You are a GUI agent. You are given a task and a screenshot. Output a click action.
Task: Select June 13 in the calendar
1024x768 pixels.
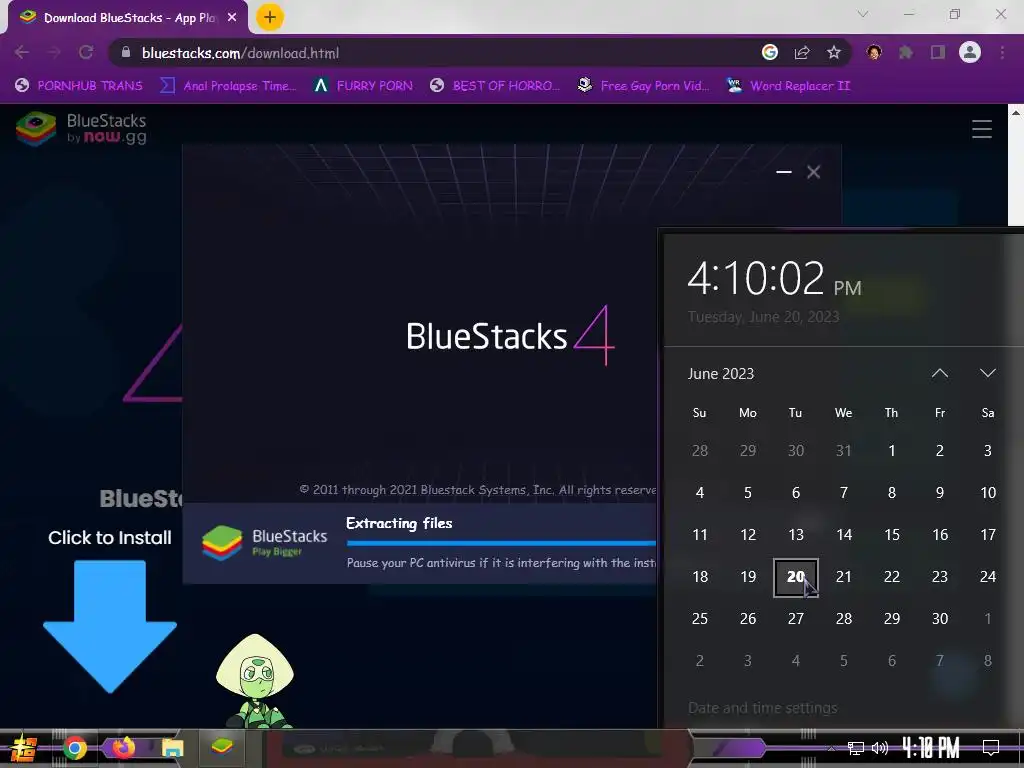[x=795, y=535]
